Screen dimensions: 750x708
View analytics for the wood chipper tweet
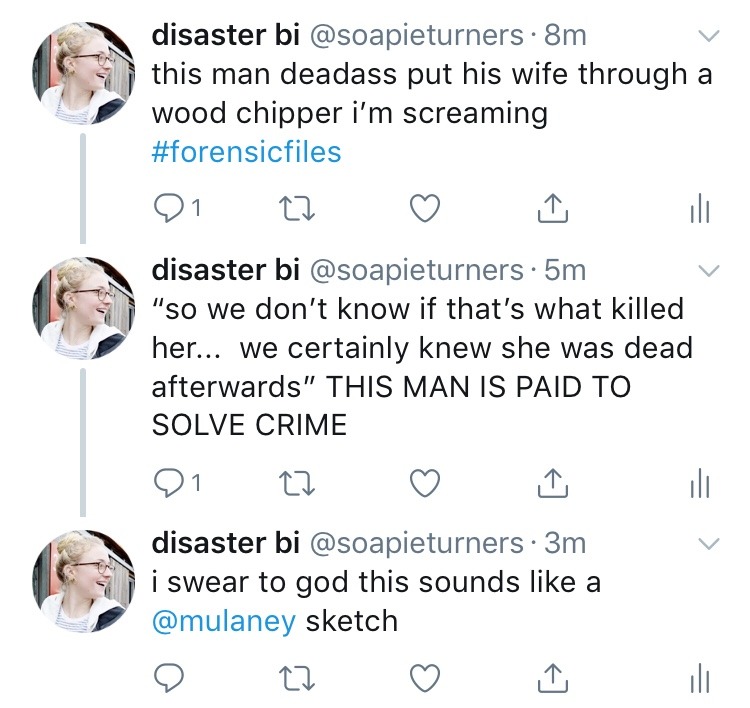(699, 209)
